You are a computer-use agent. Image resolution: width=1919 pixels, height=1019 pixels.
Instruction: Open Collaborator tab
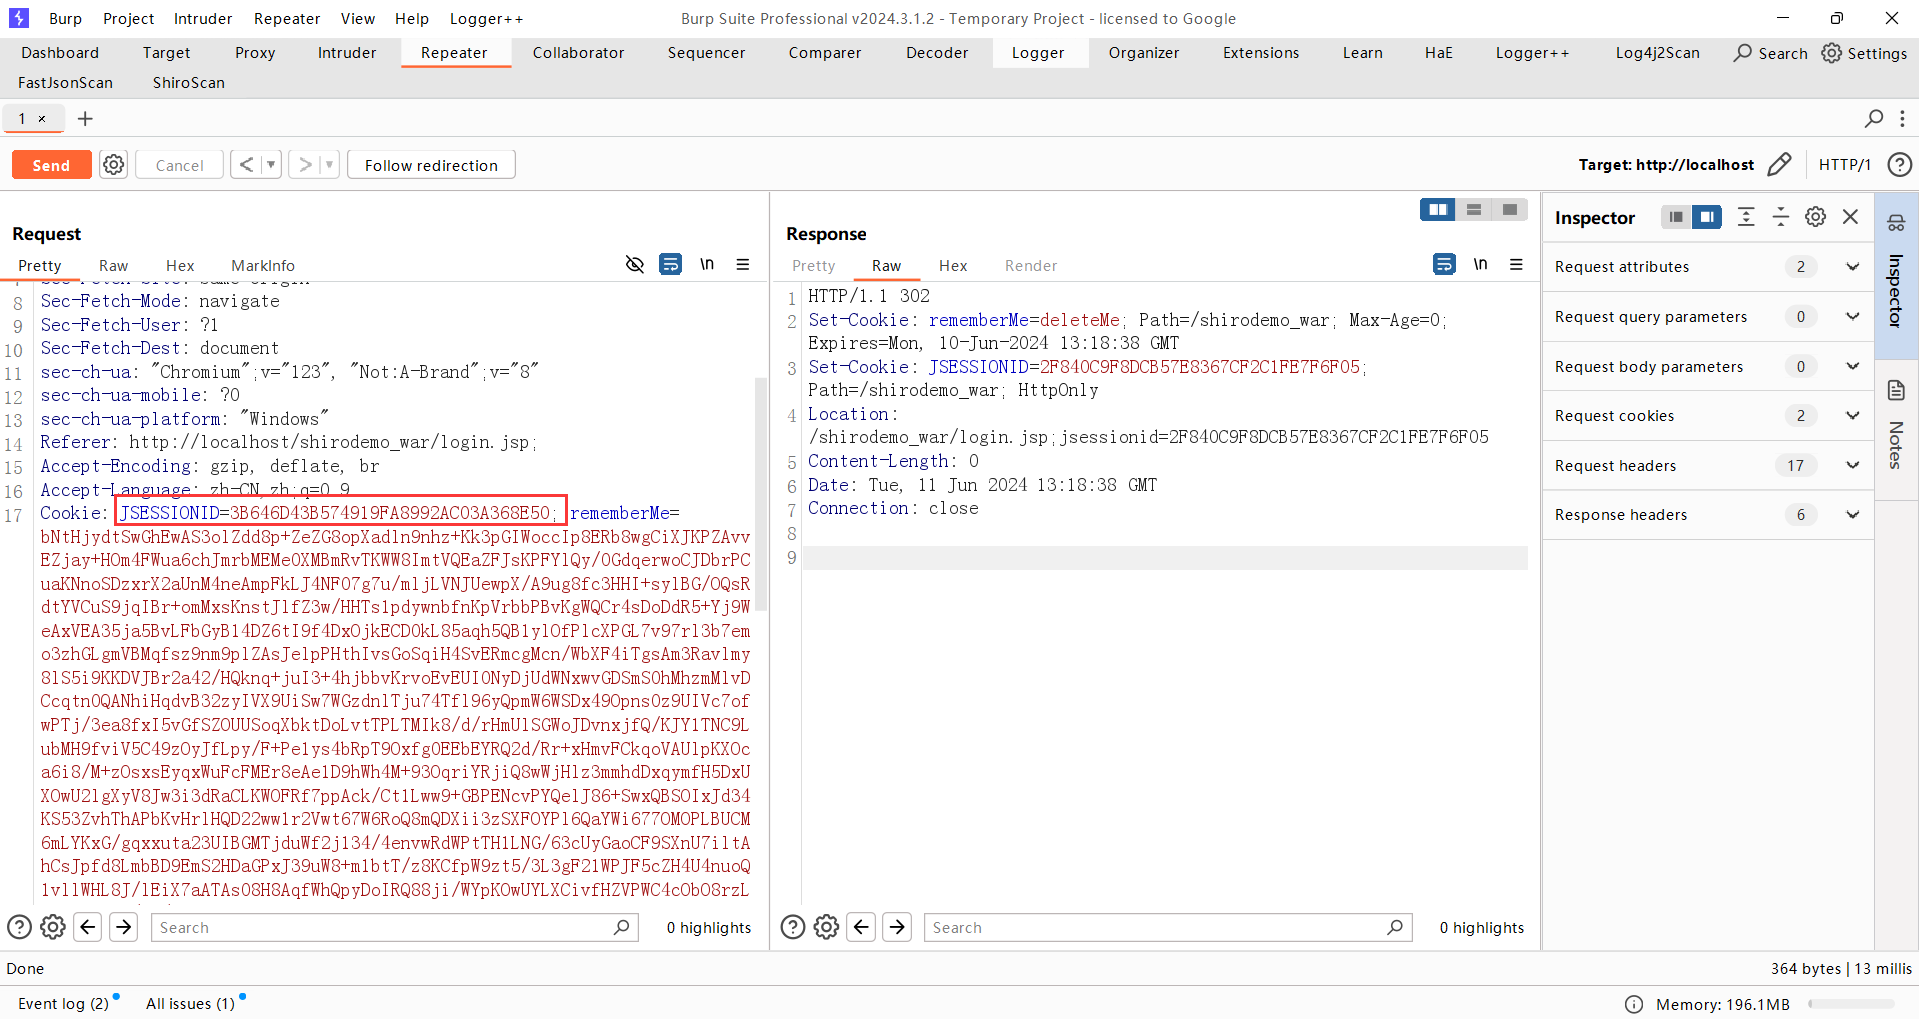pyautogui.click(x=578, y=53)
